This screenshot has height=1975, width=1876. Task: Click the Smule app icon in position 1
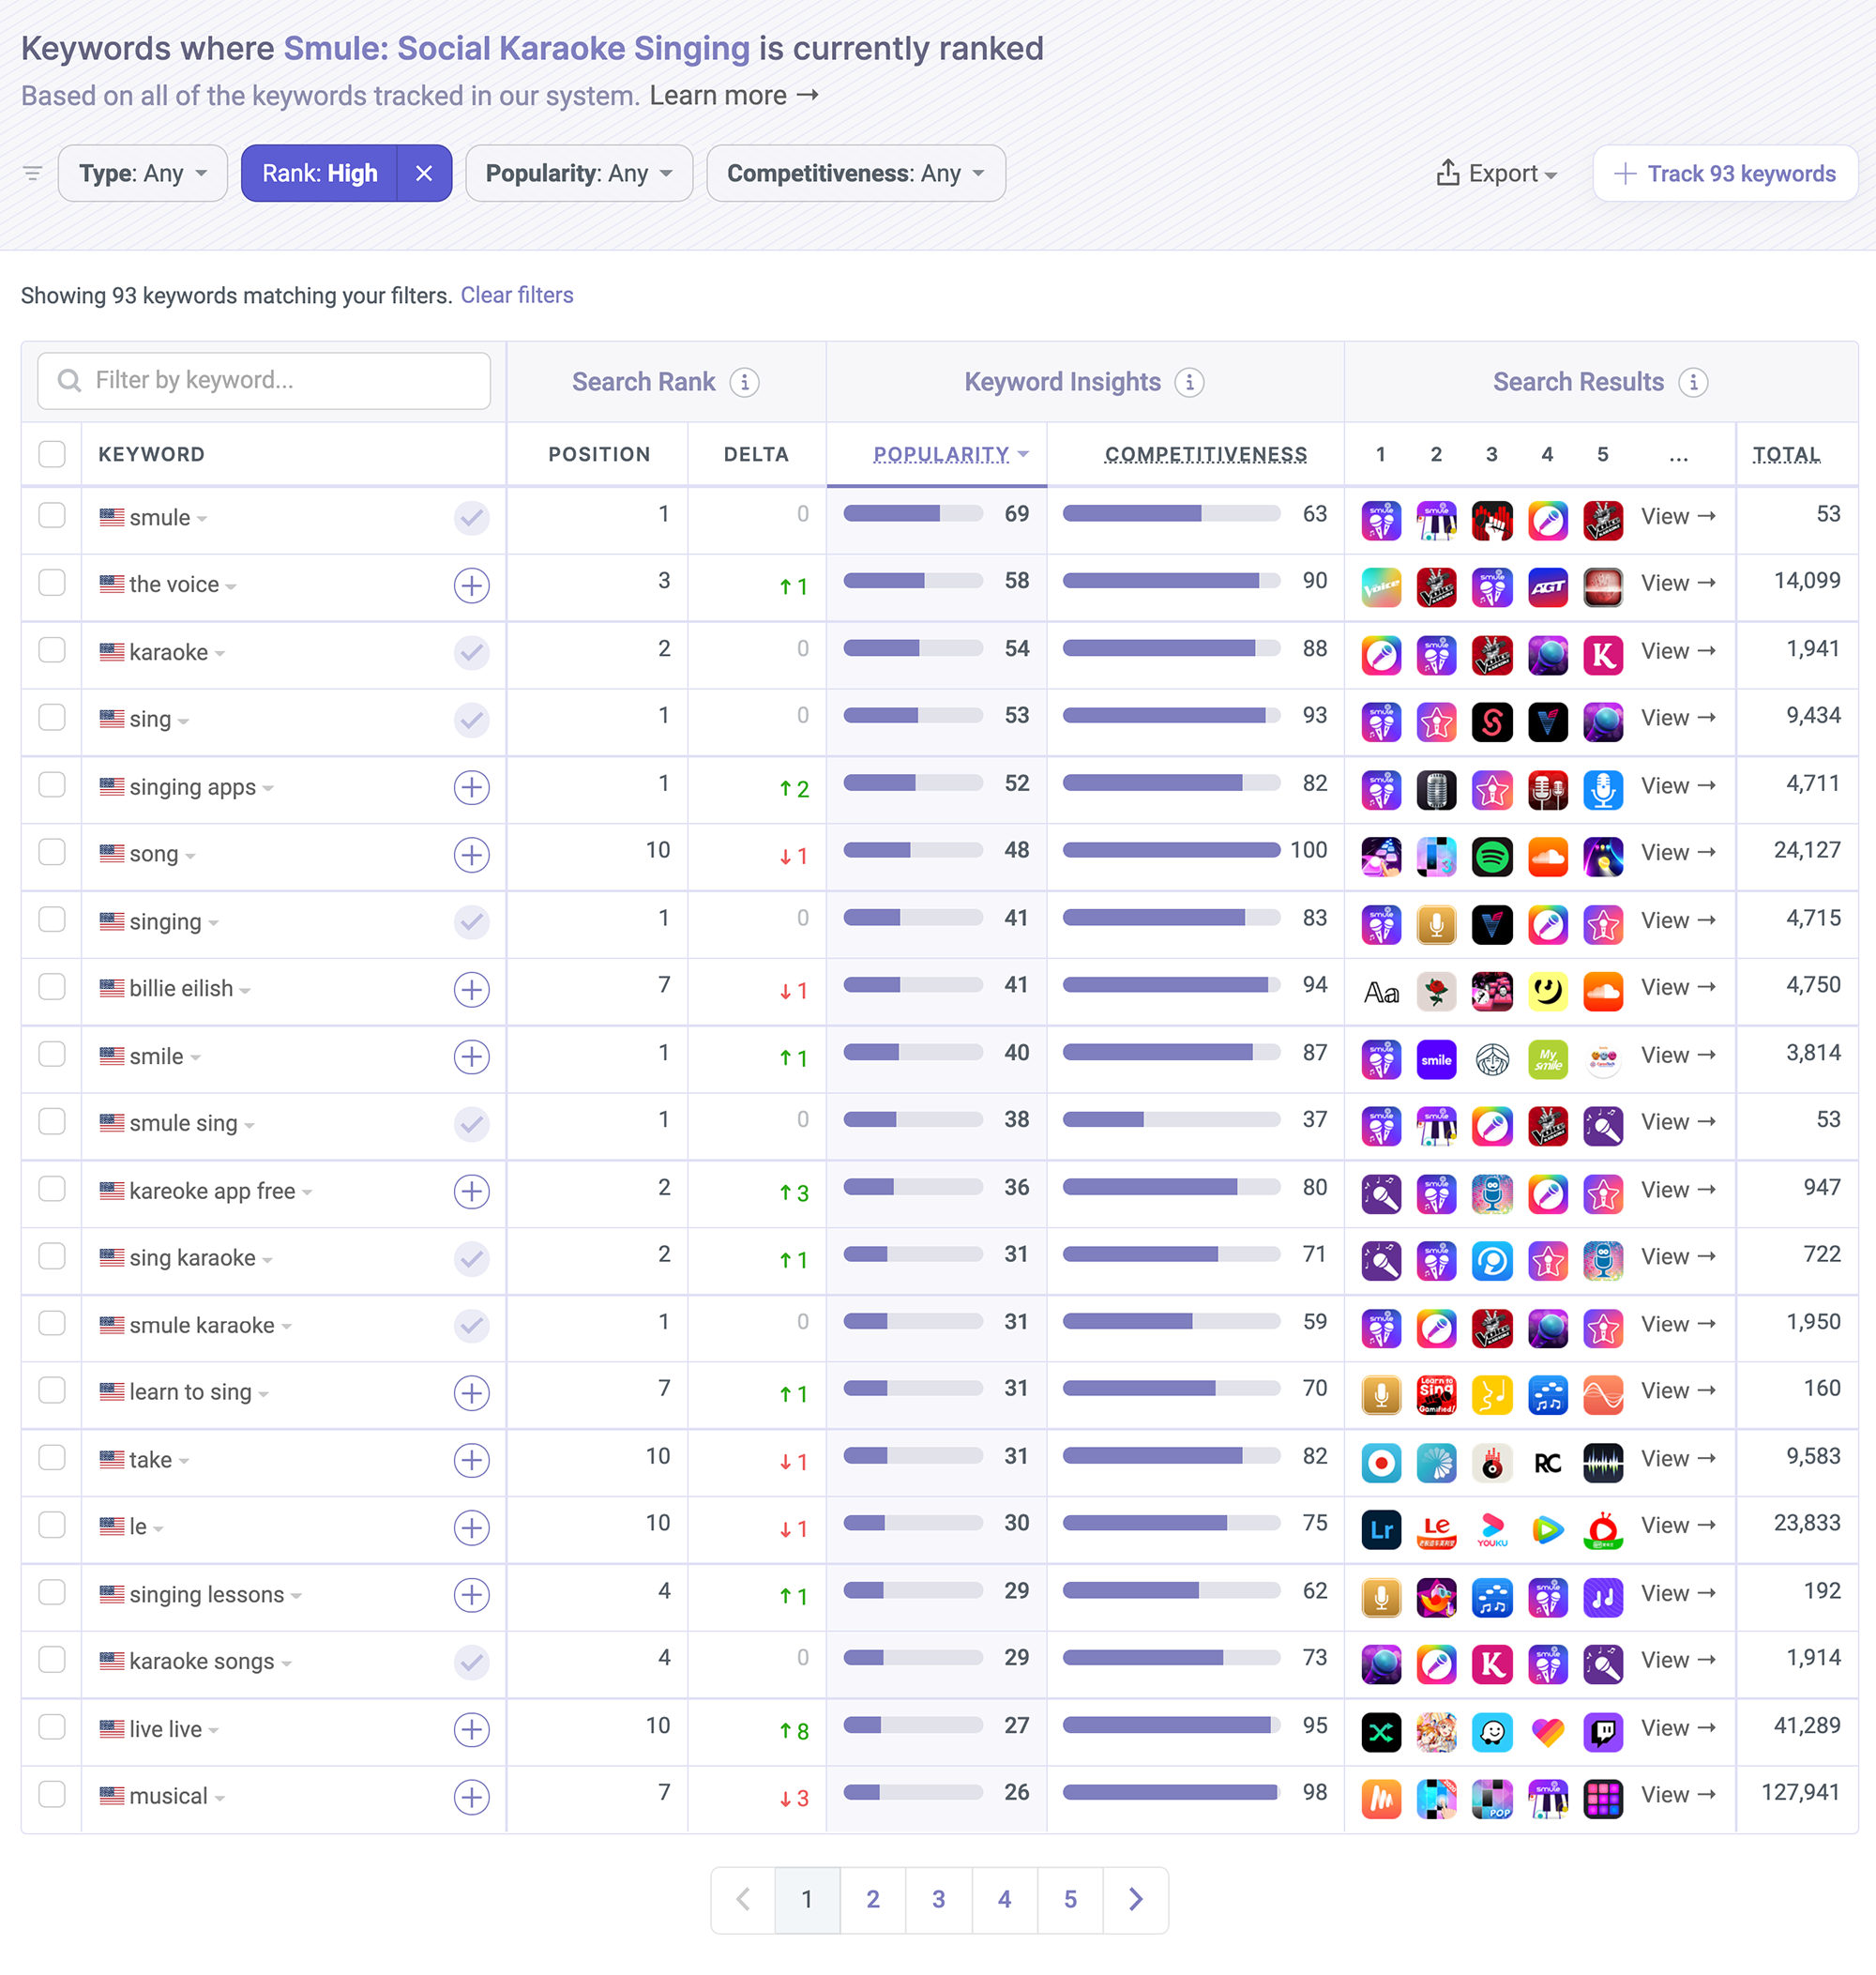click(x=1381, y=519)
